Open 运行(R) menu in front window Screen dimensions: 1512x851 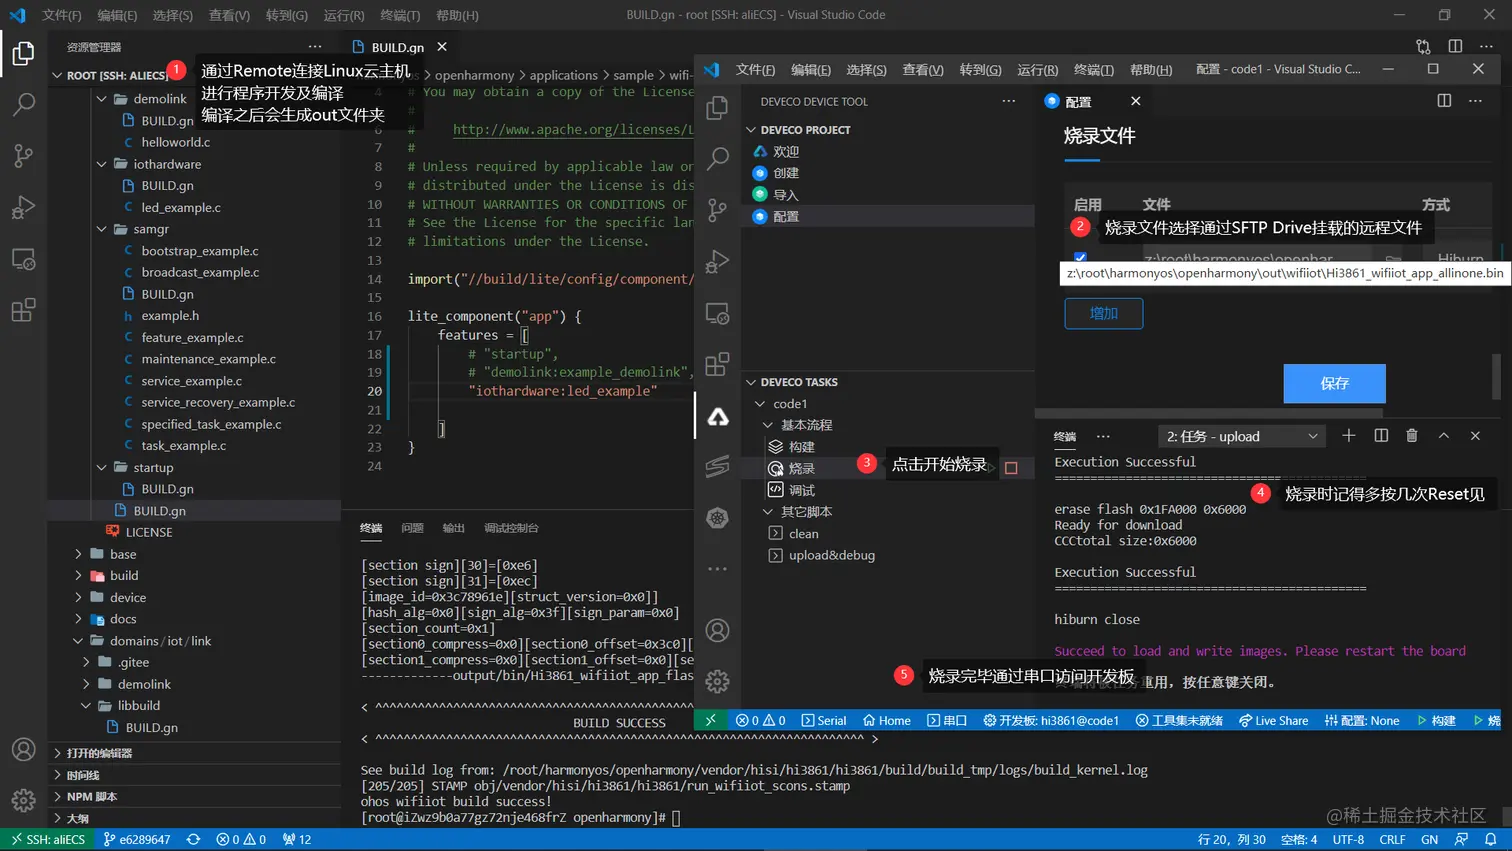(1037, 69)
